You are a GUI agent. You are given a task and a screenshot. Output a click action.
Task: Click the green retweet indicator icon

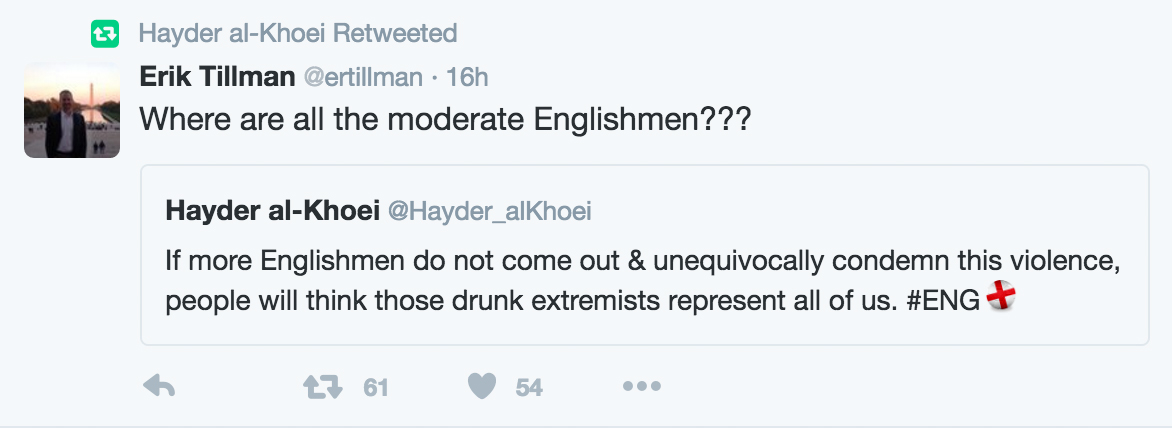coord(104,34)
